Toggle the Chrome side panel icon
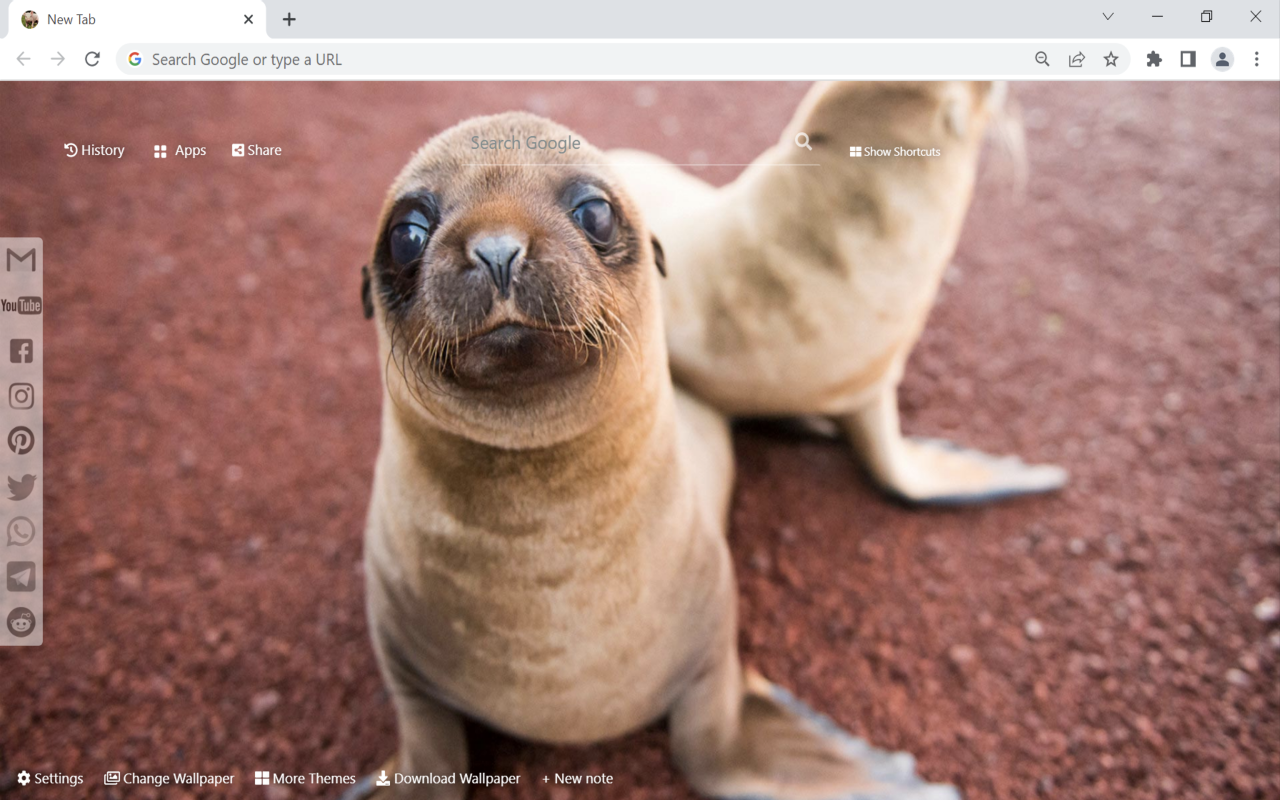This screenshot has width=1280, height=800. (1188, 59)
